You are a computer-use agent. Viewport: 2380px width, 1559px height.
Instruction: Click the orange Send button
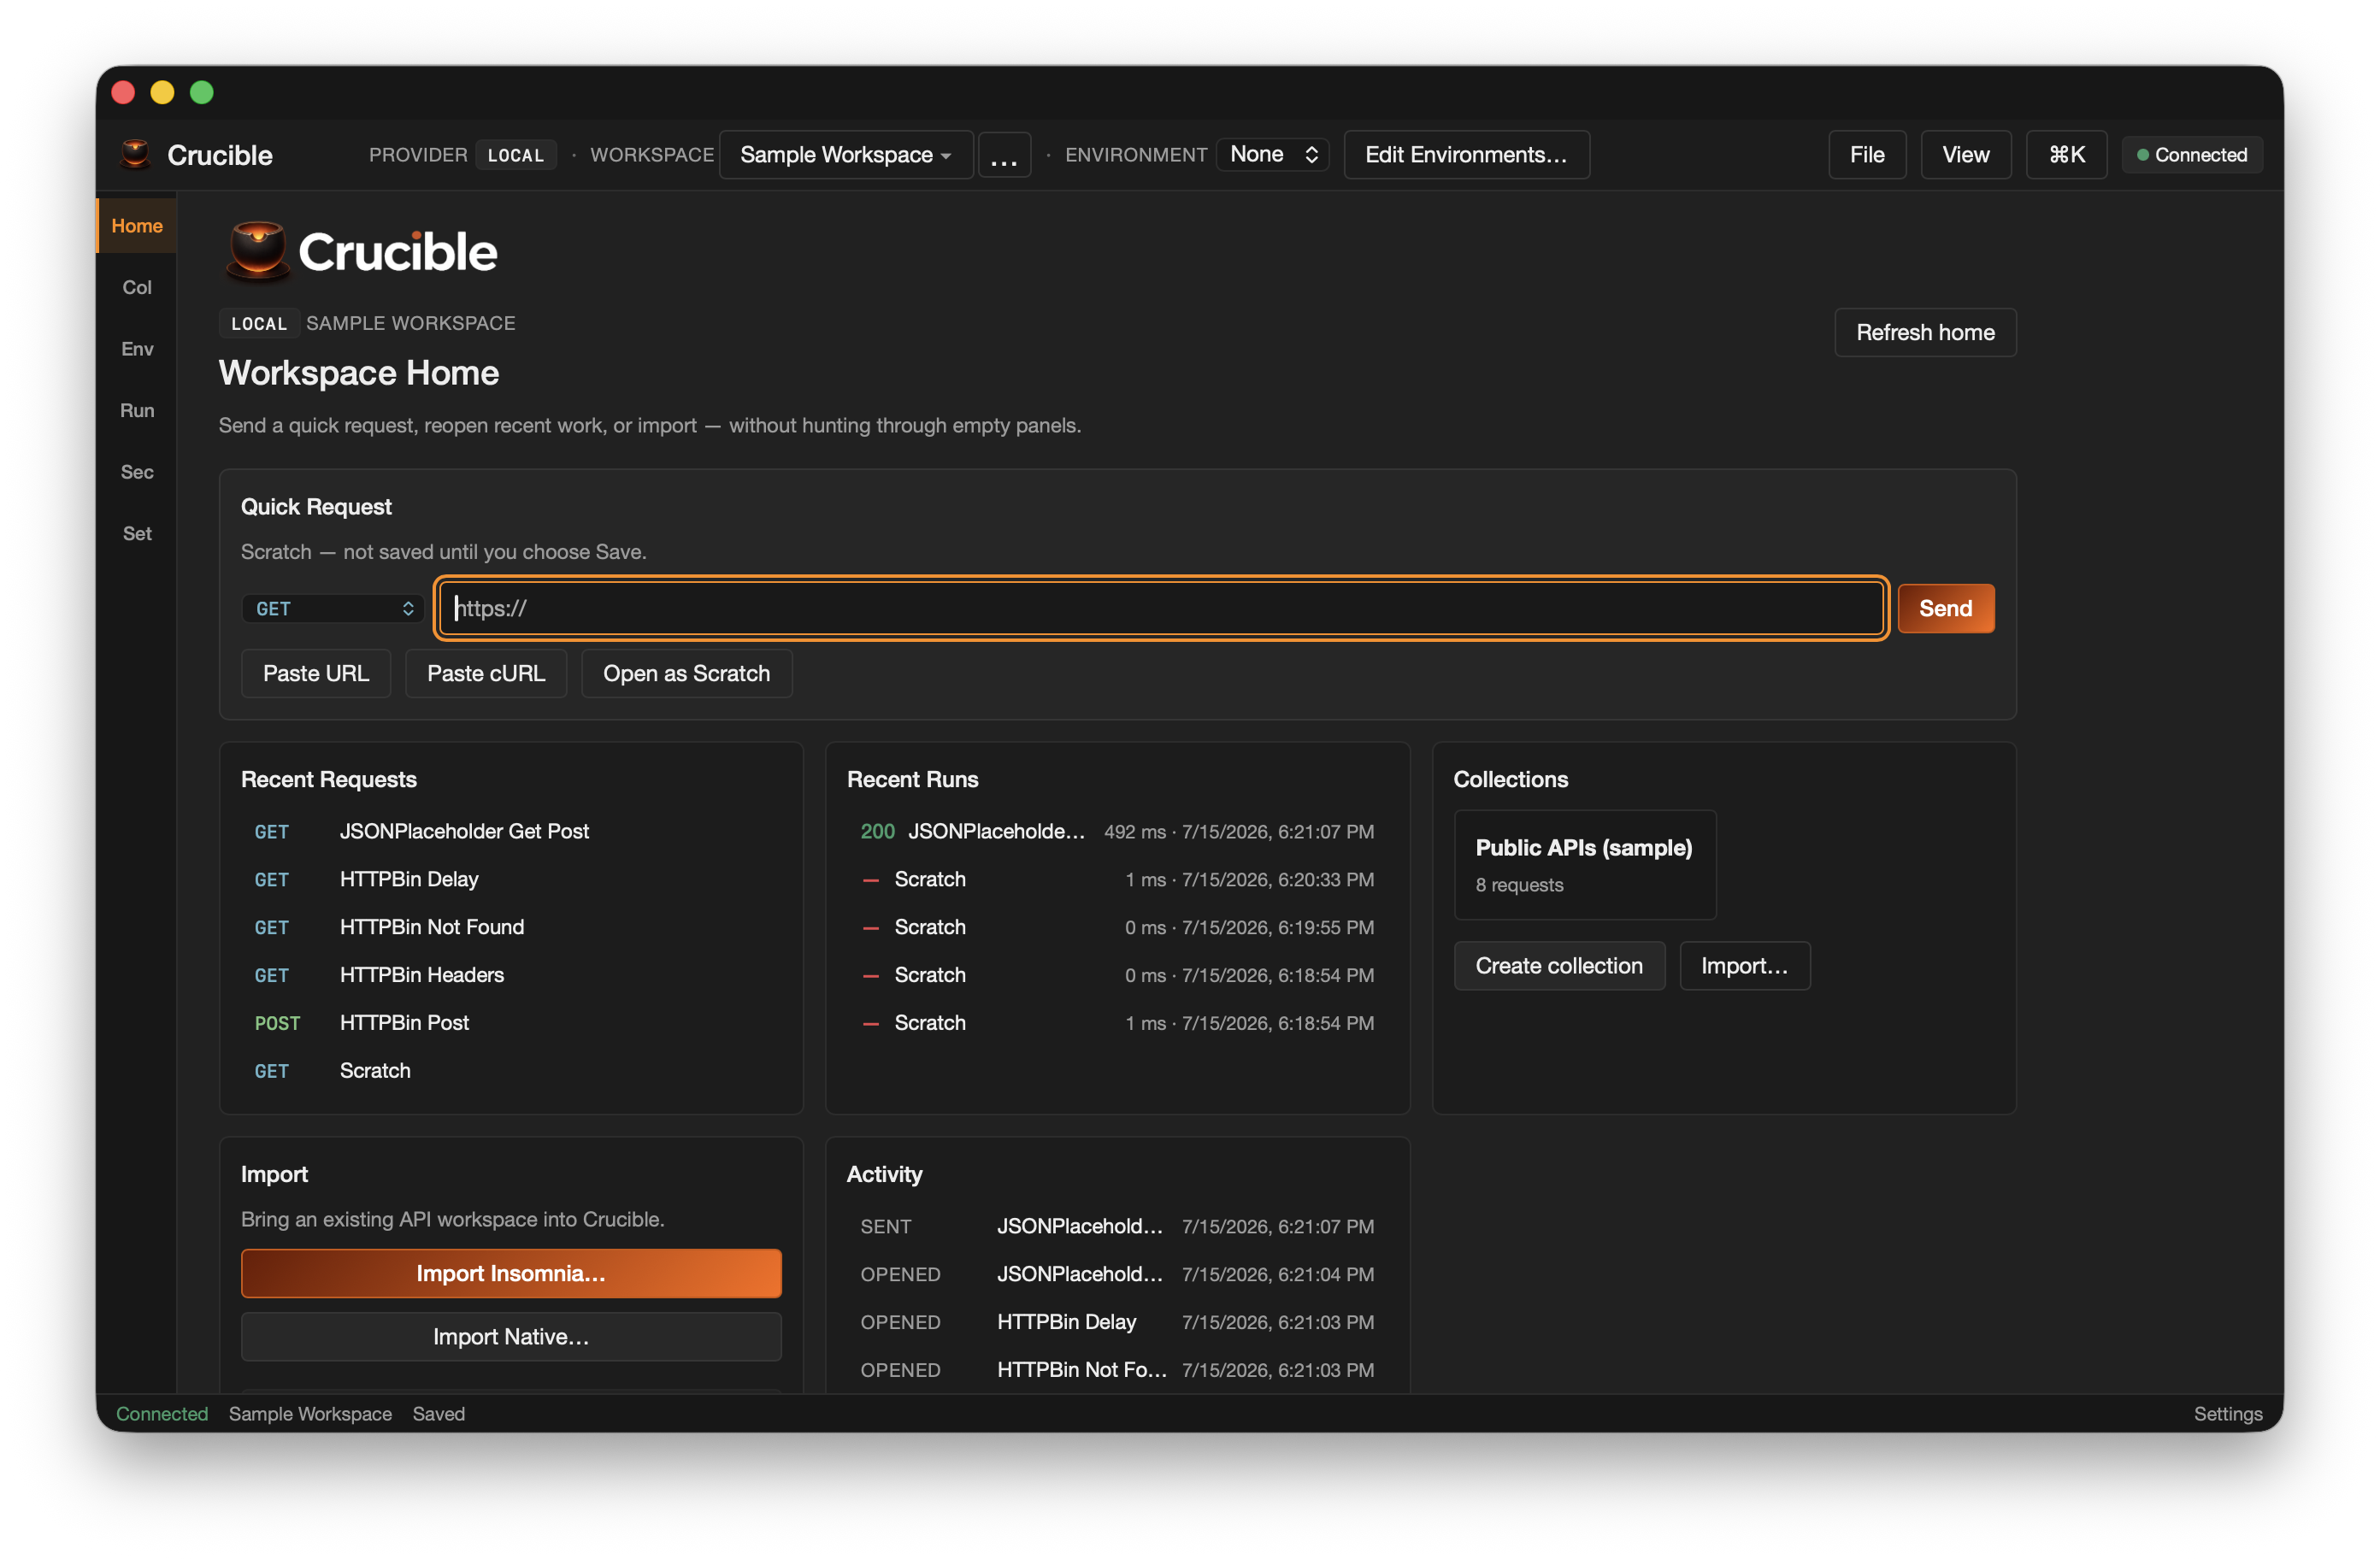1945,608
